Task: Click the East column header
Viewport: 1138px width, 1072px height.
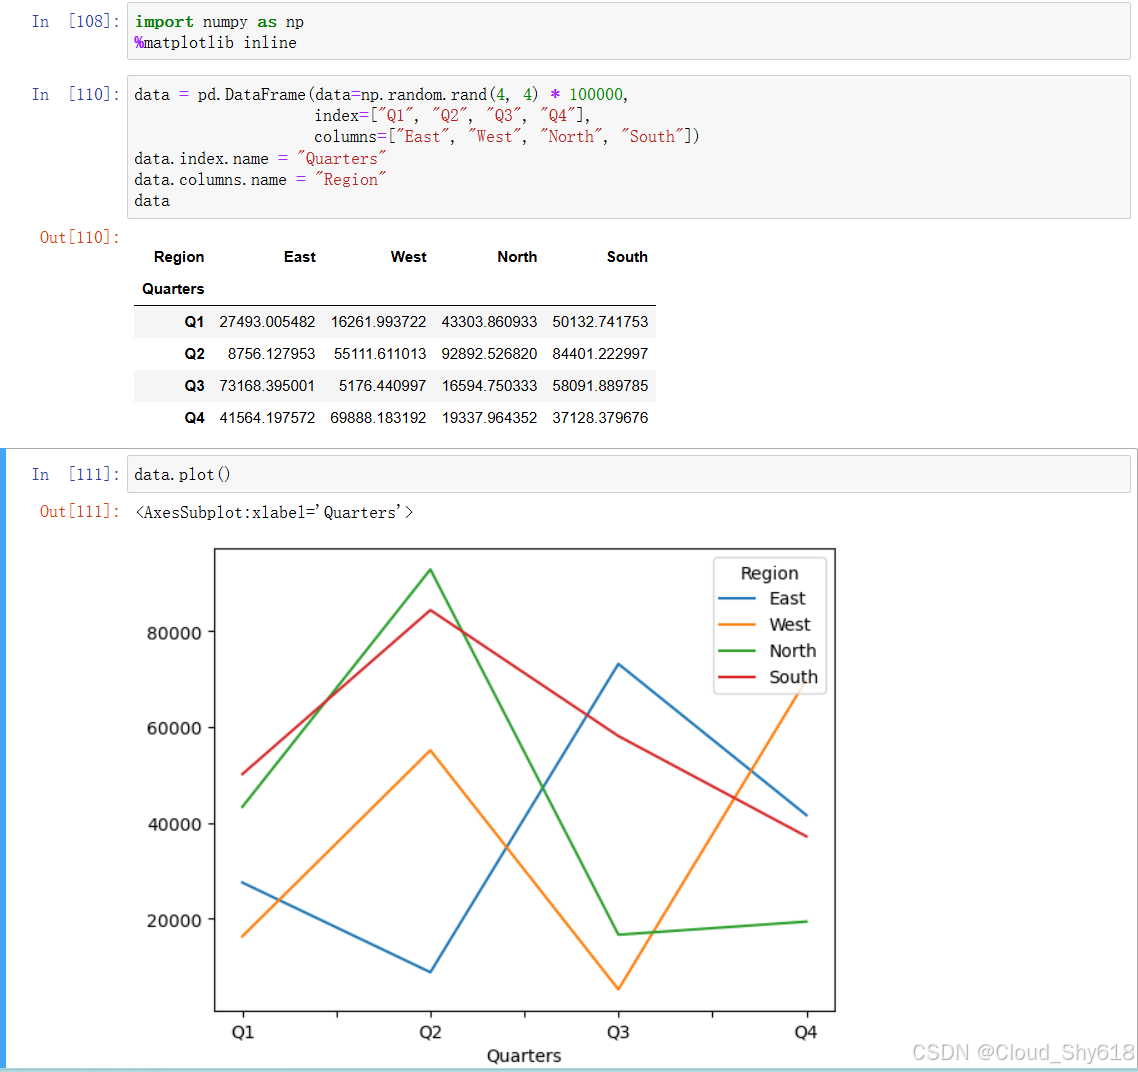Action: tap(300, 257)
